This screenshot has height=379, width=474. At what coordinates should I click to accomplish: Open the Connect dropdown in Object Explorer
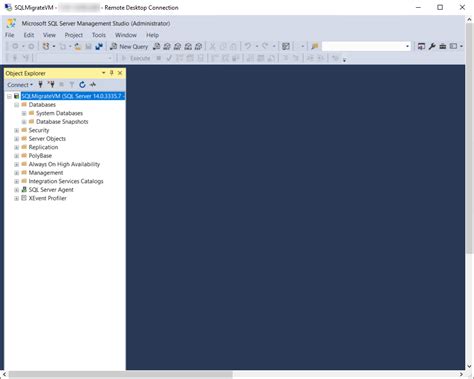coord(20,85)
